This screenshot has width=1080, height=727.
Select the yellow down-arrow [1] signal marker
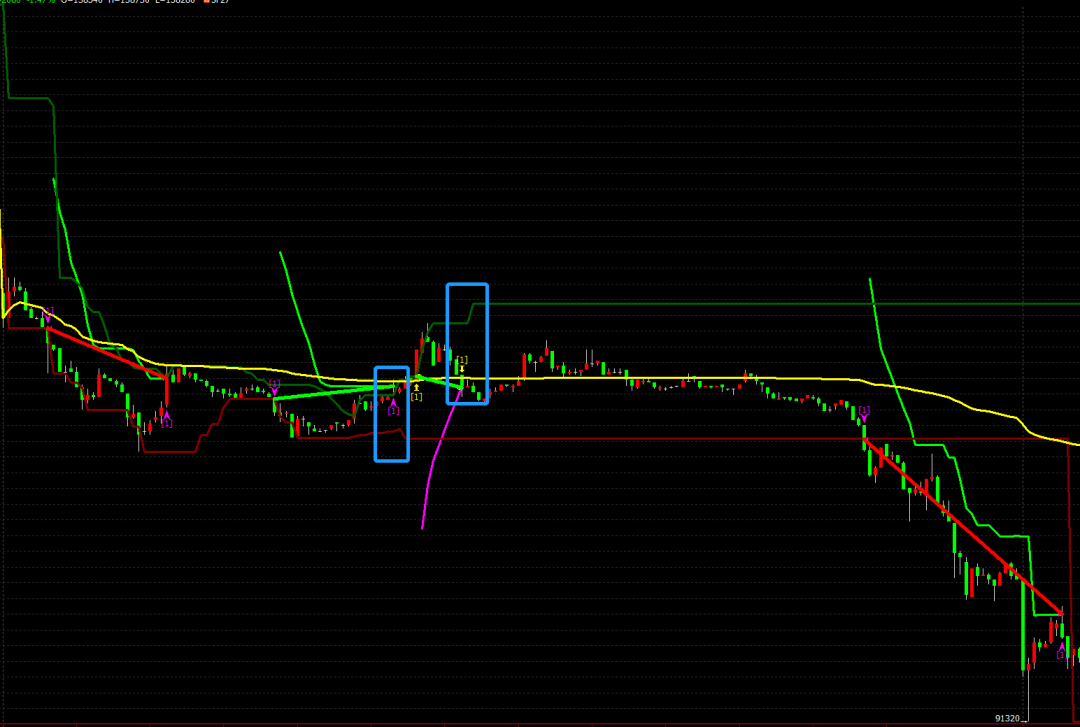click(462, 365)
